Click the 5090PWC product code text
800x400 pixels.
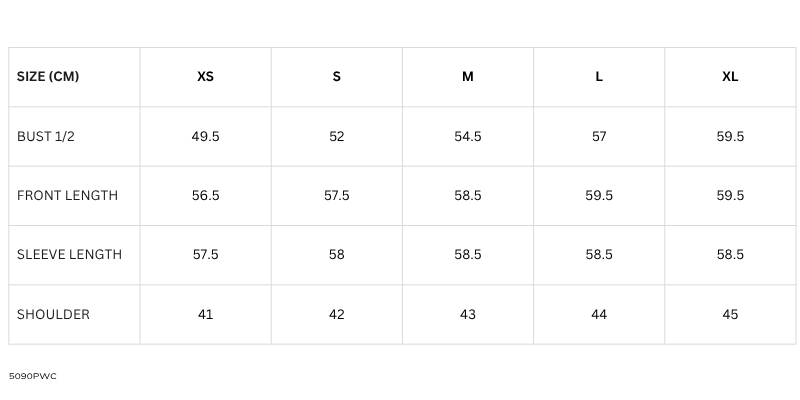32,376
